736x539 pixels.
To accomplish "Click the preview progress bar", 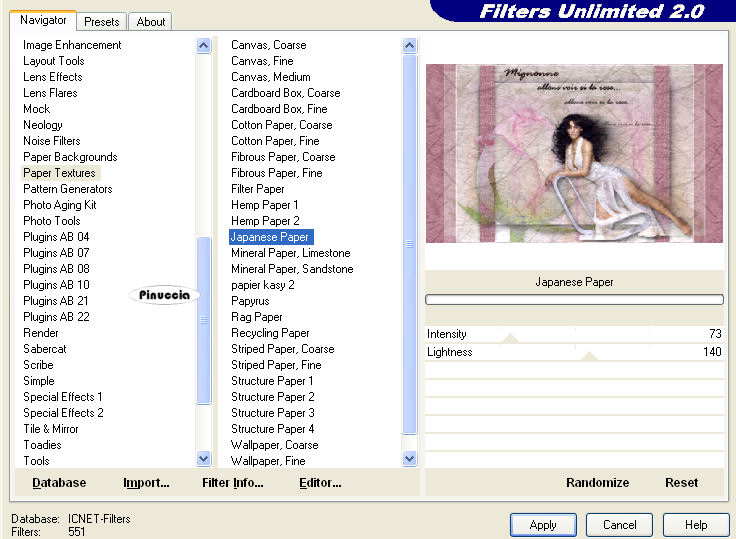I will pos(574,300).
